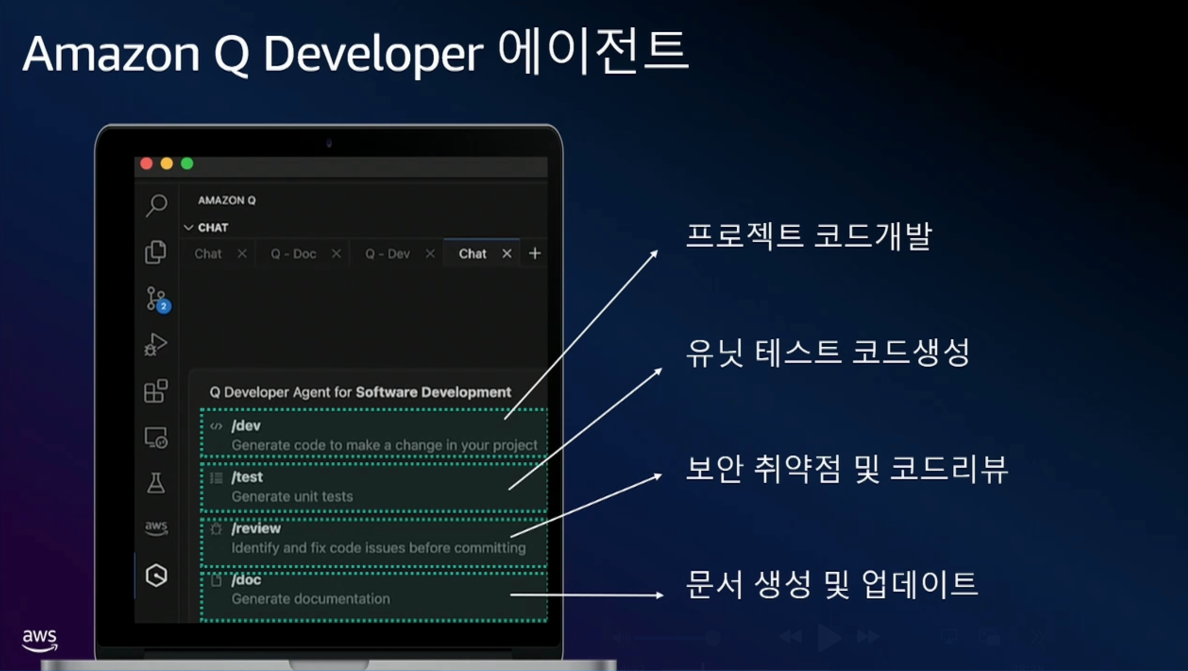
Task: Close the active Chat tab
Action: pos(507,254)
